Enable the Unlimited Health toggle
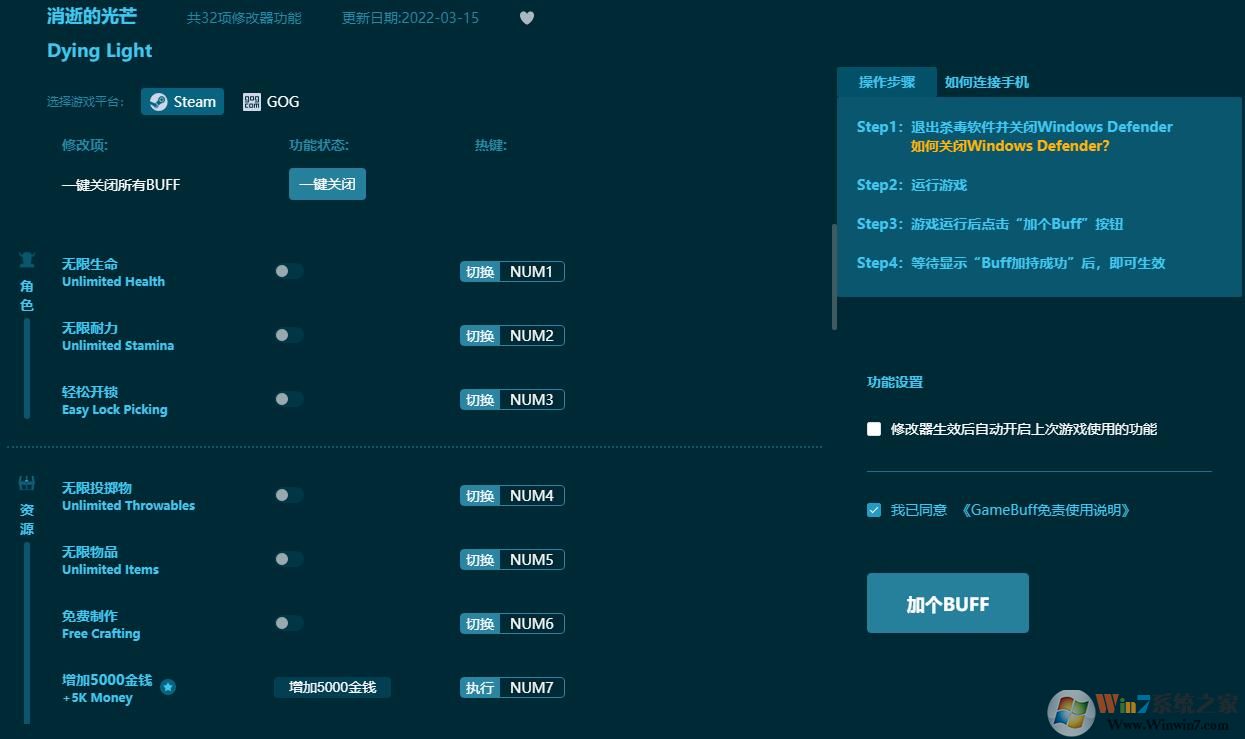The height and width of the screenshot is (739, 1245). [x=288, y=270]
